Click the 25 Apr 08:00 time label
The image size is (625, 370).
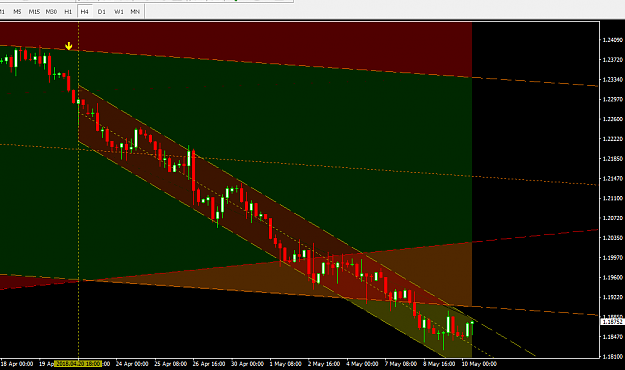point(171,364)
